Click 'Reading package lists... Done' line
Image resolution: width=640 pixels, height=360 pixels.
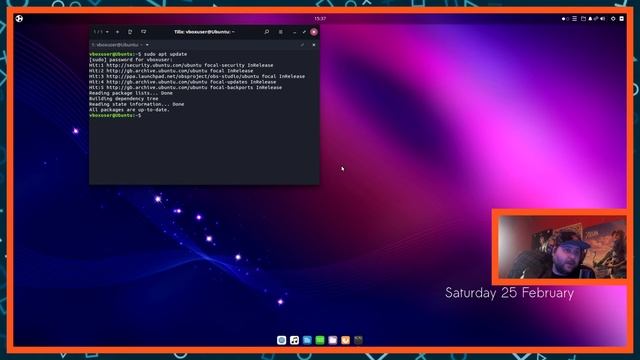(131, 93)
